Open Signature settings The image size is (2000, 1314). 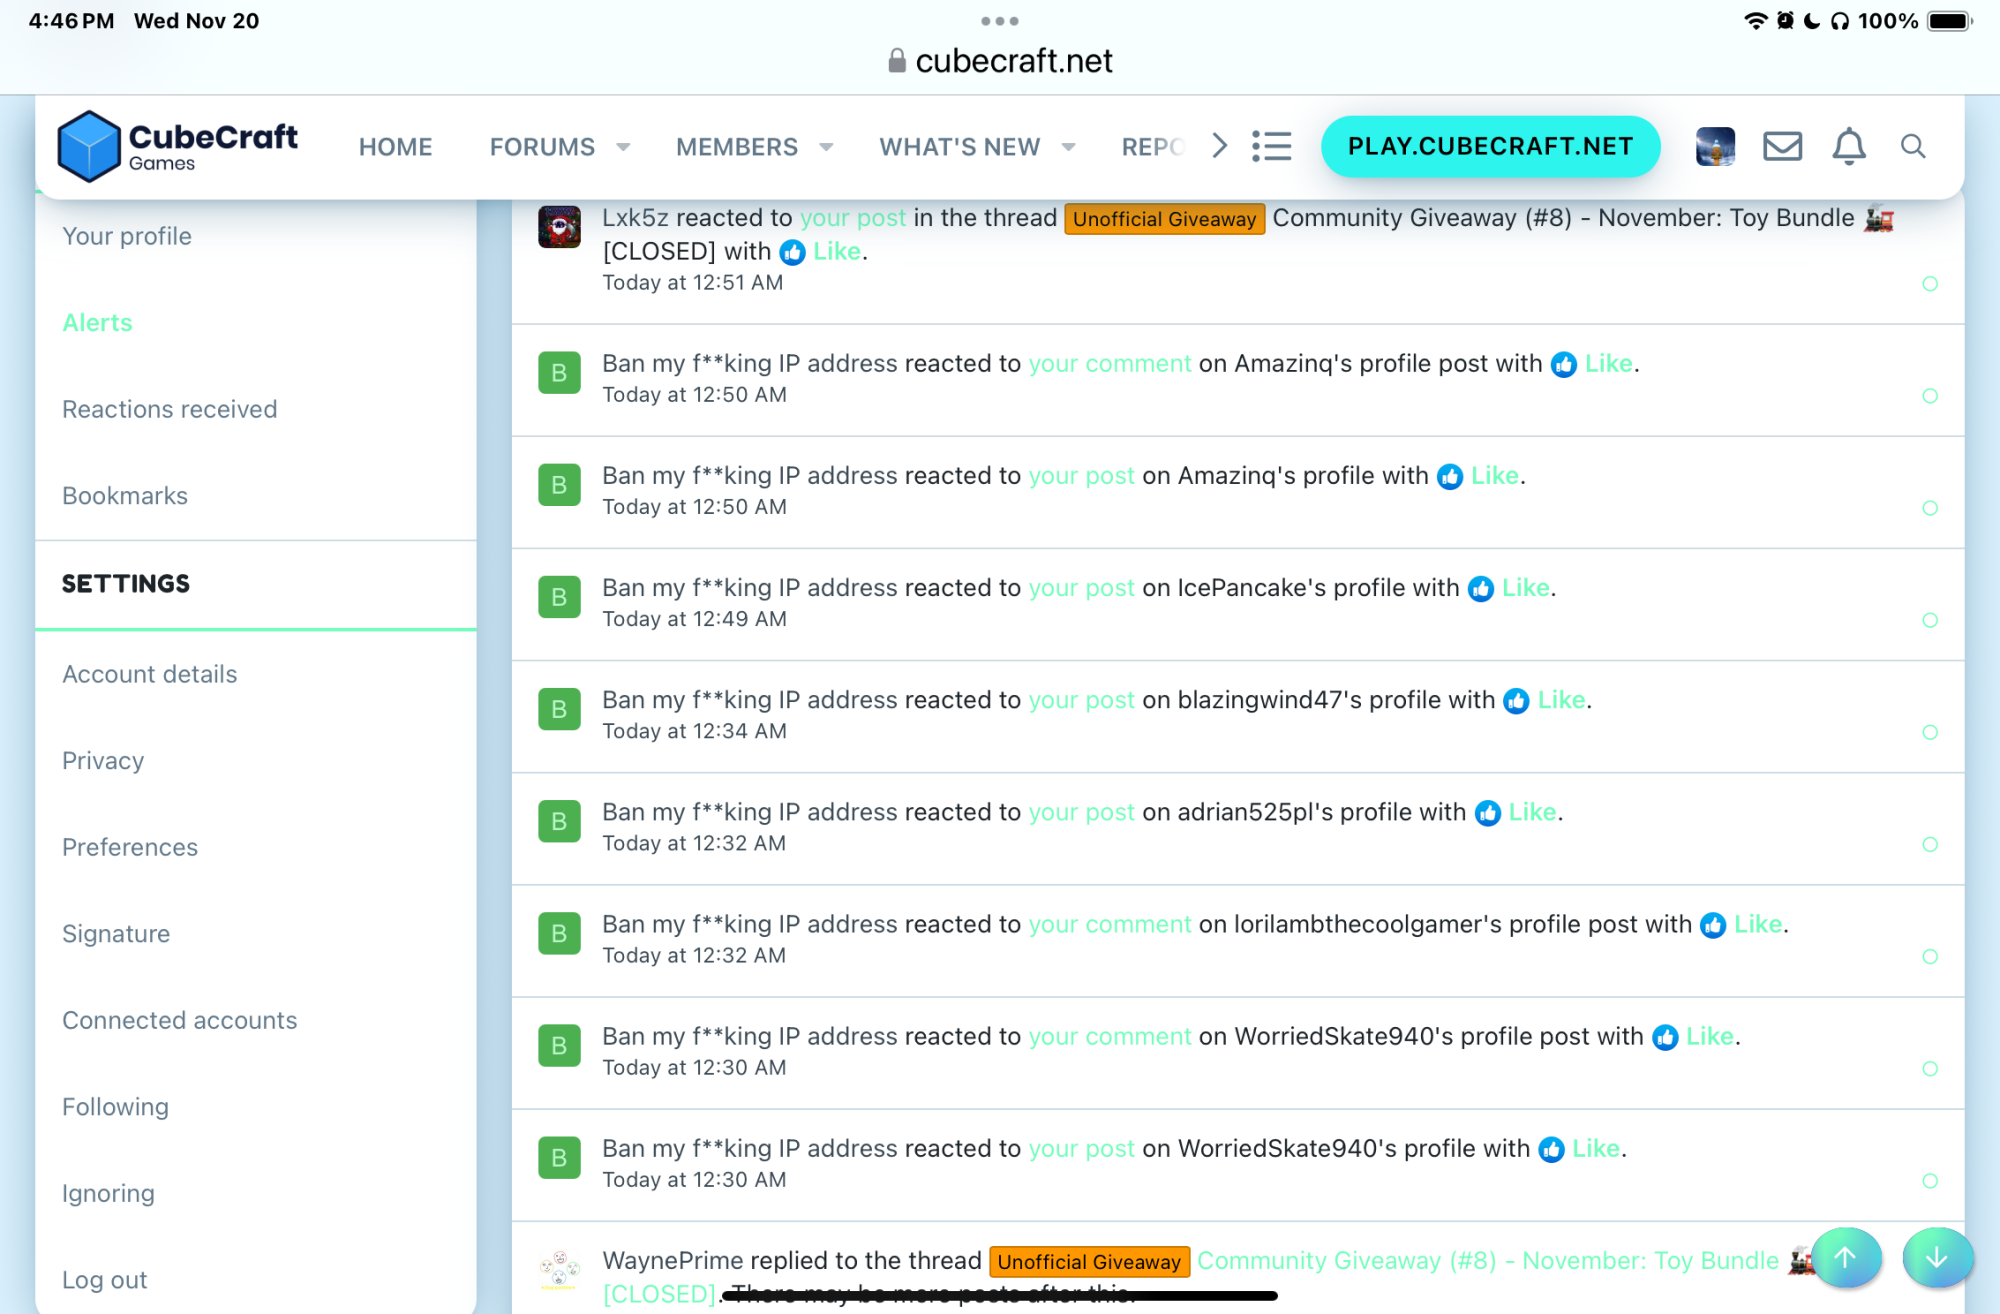(x=116, y=934)
